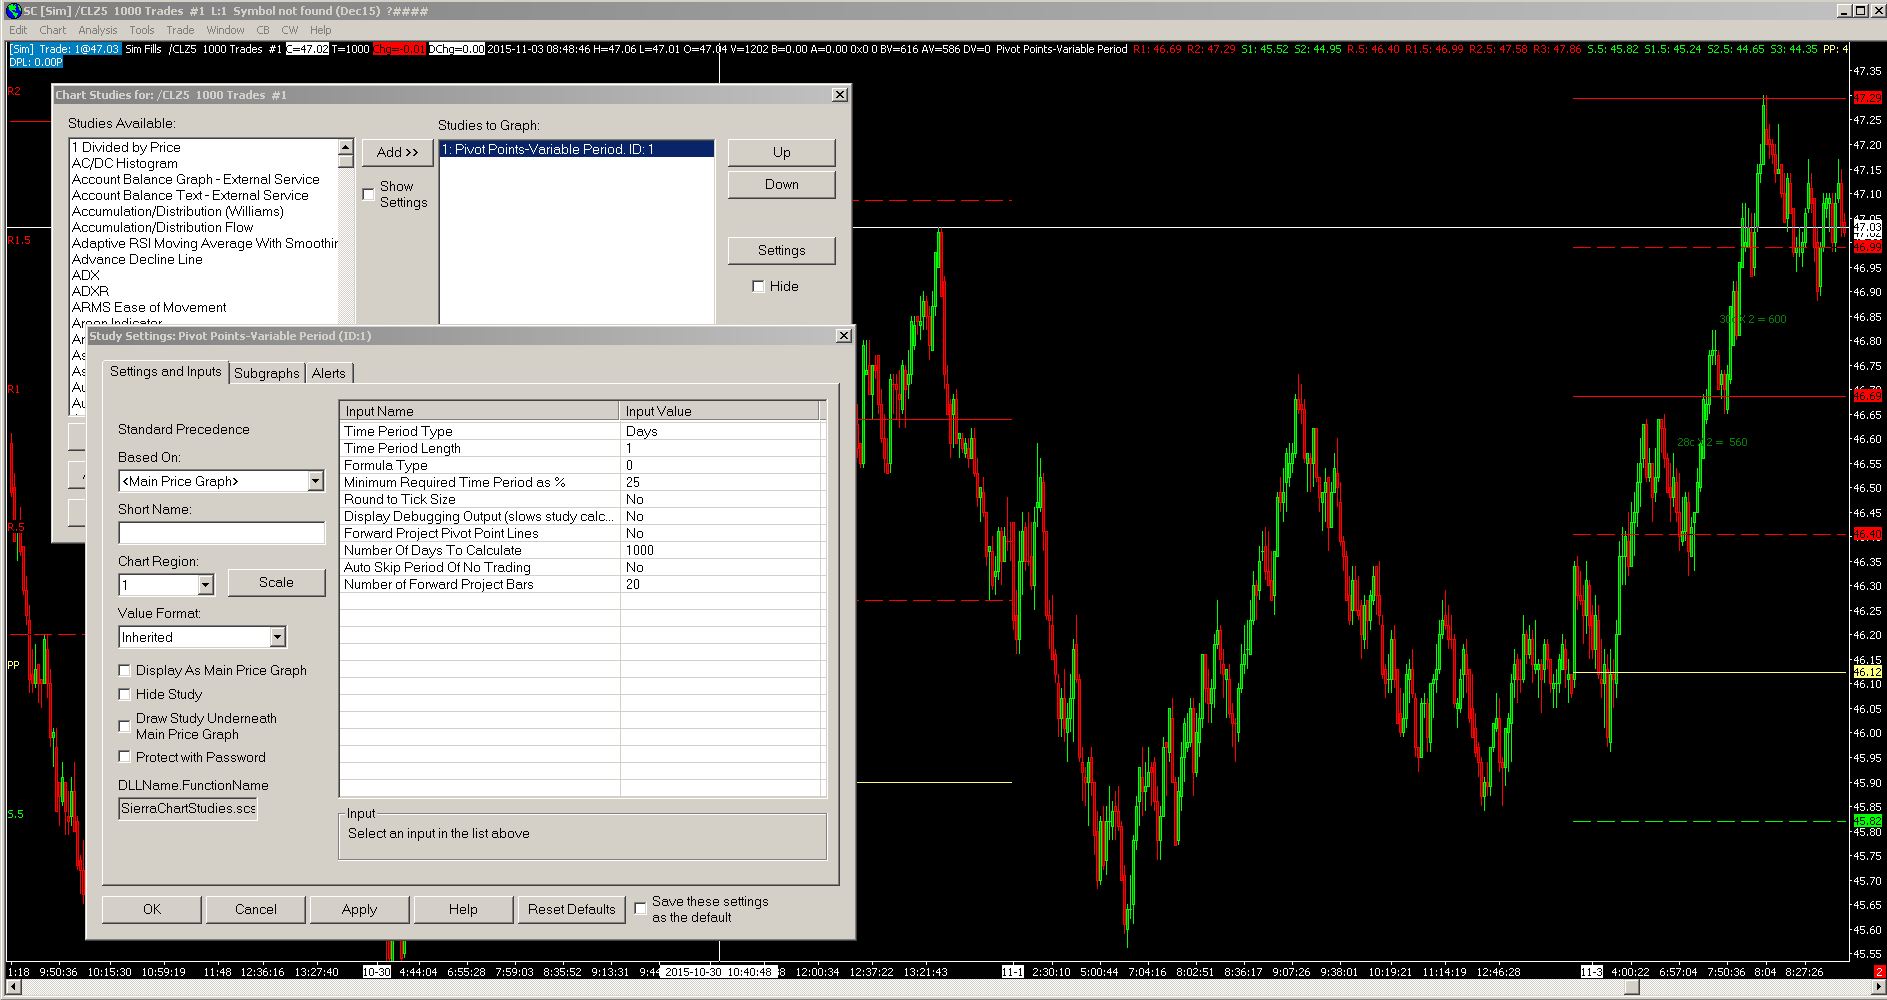Enable Display As Main Price Graph
Image resolution: width=1887 pixels, height=1000 pixels.
coord(125,670)
